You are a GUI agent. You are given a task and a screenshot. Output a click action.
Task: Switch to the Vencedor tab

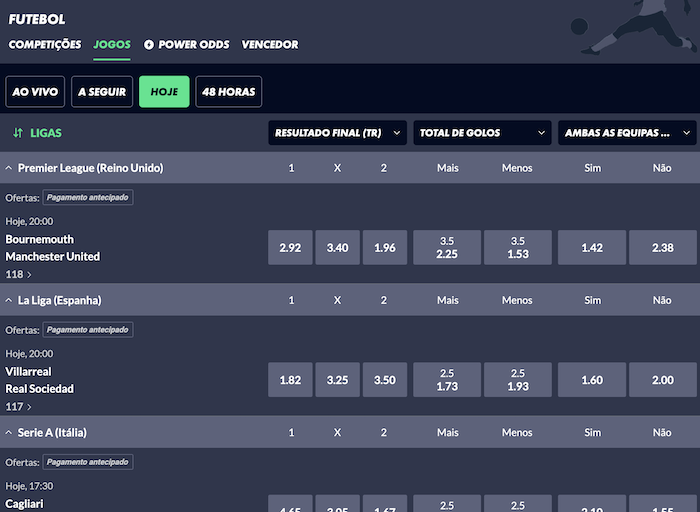point(270,45)
